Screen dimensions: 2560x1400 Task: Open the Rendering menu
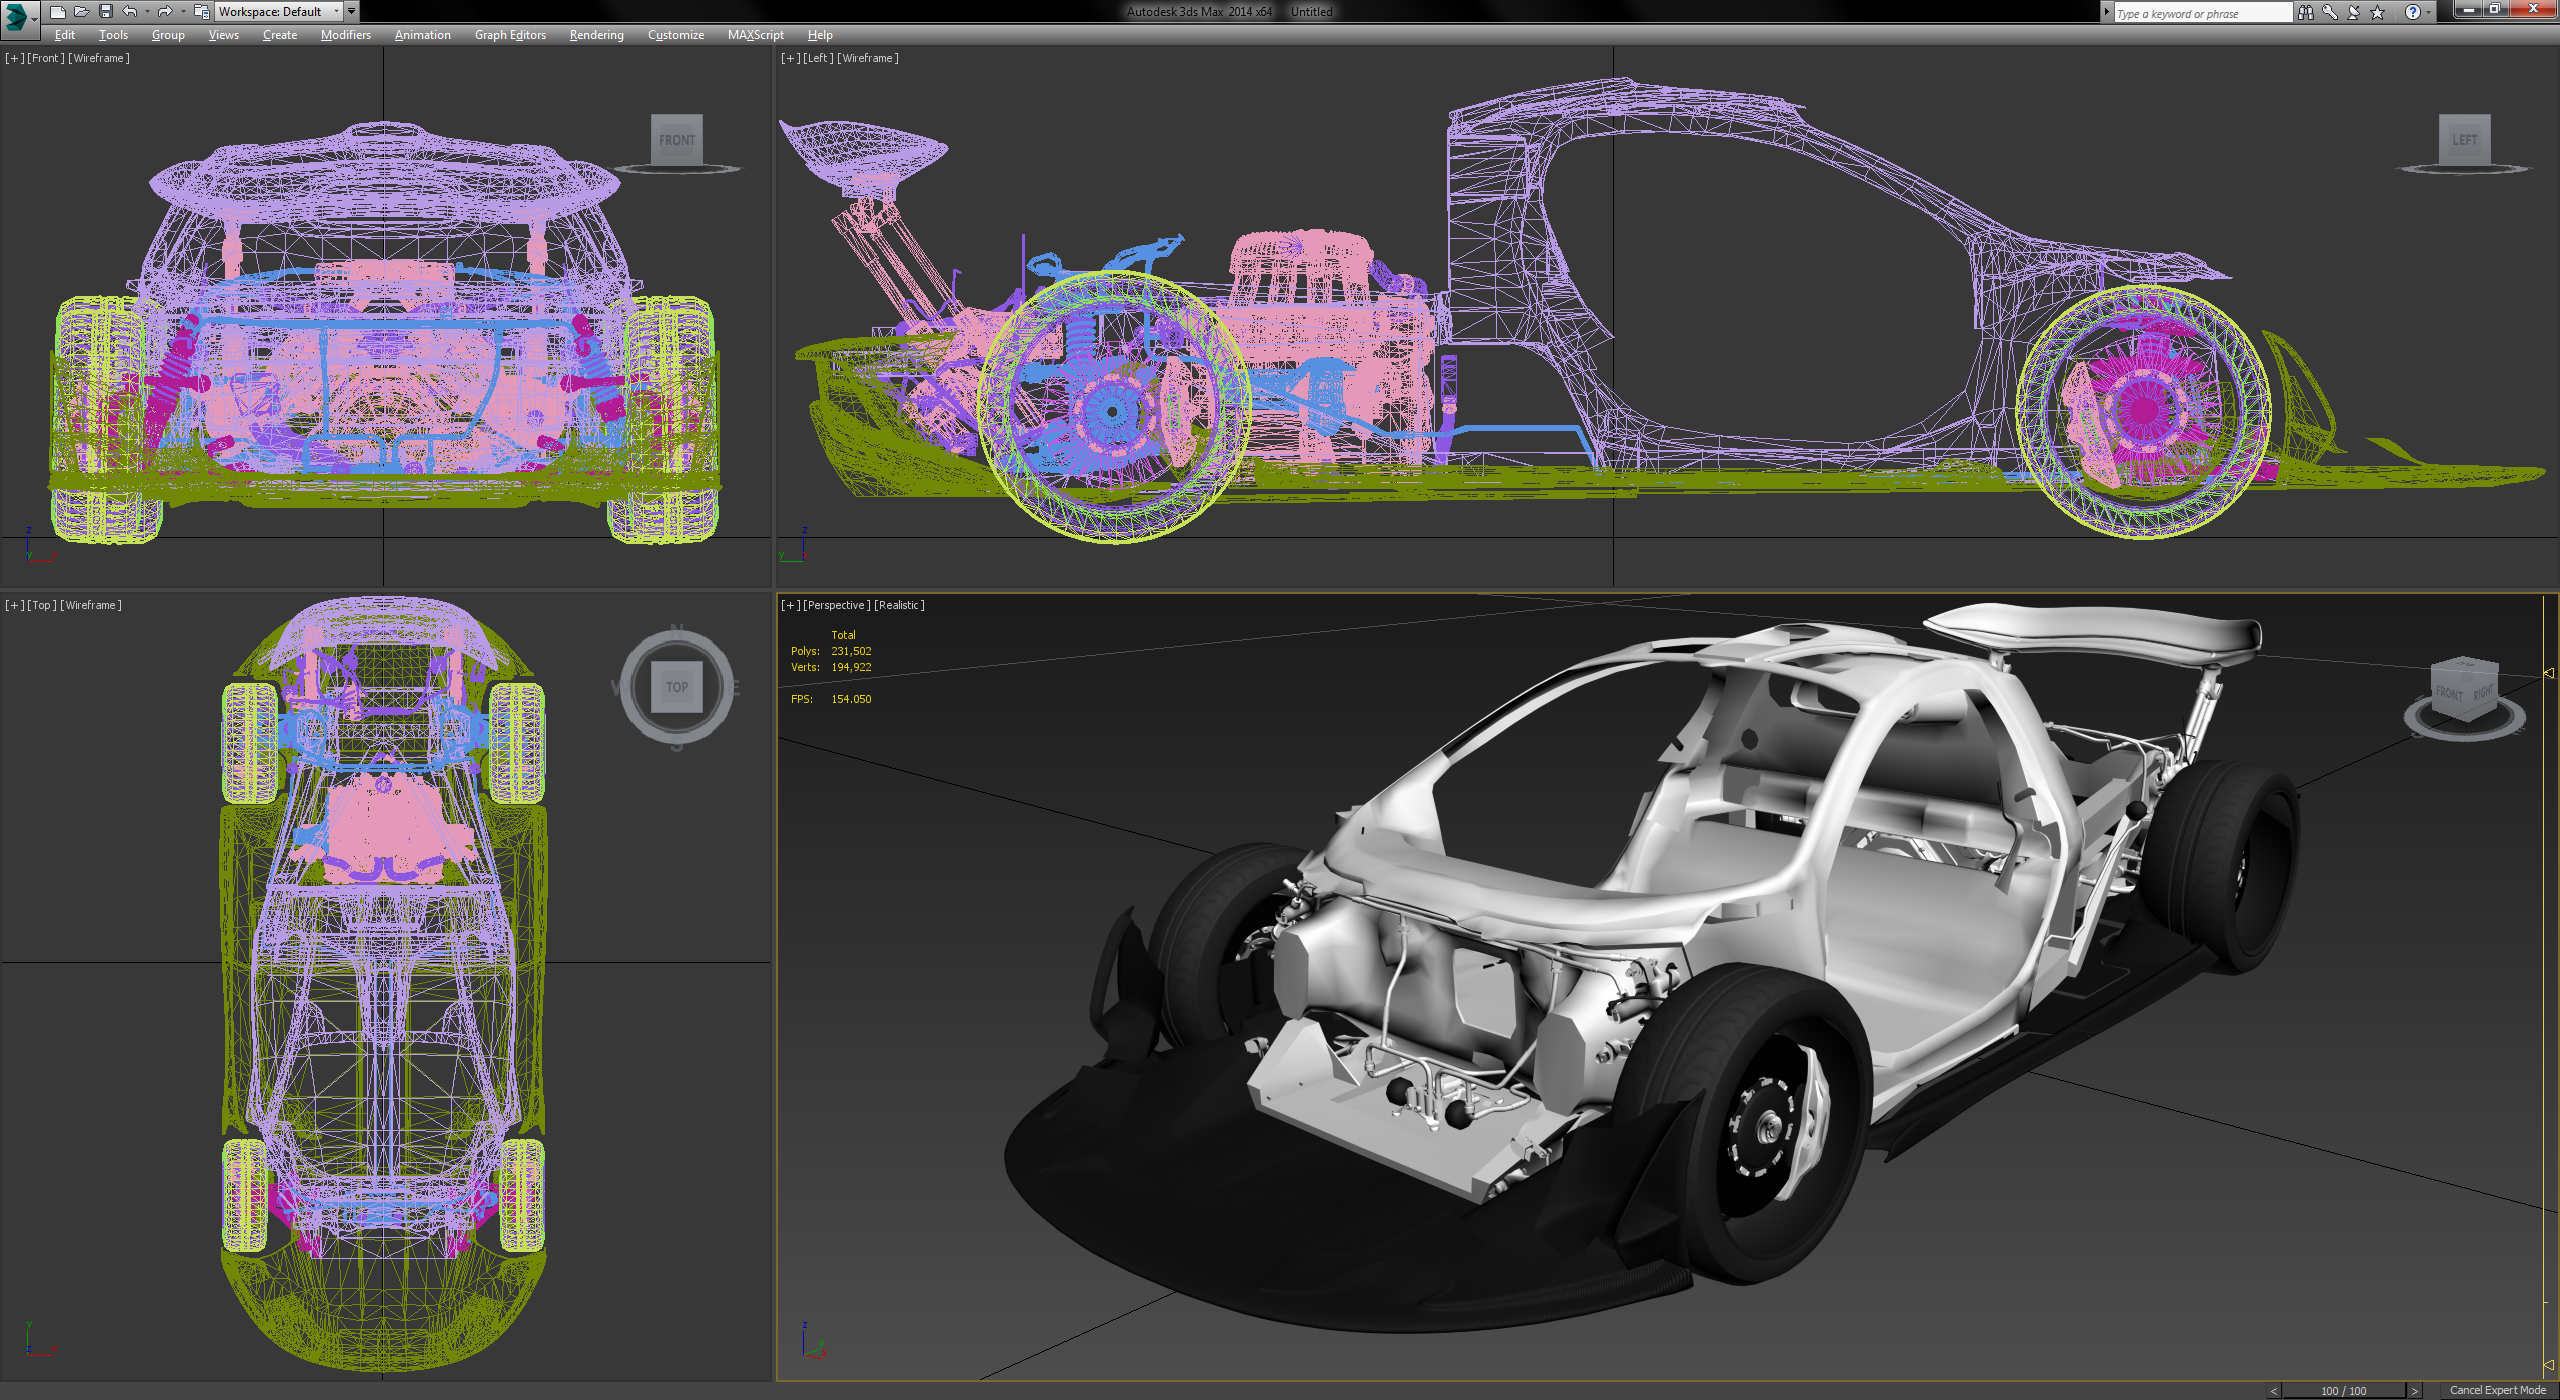coord(596,35)
